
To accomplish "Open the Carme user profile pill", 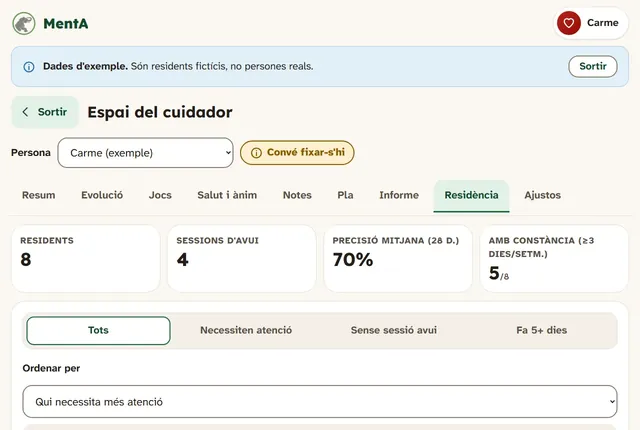I will (591, 23).
